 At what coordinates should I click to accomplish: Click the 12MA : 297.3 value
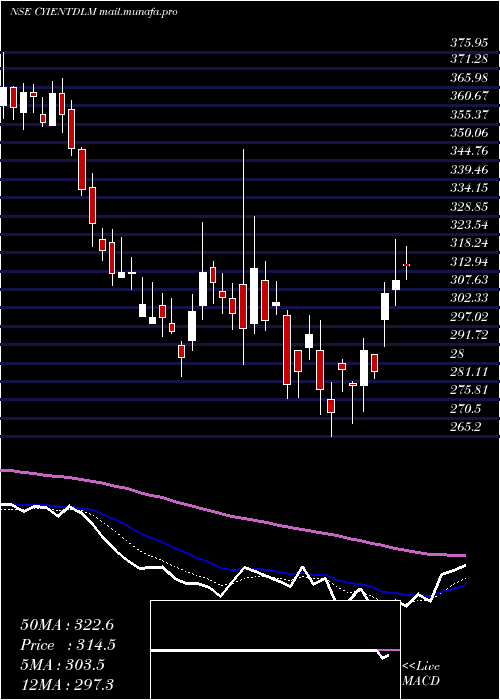(x=67, y=684)
